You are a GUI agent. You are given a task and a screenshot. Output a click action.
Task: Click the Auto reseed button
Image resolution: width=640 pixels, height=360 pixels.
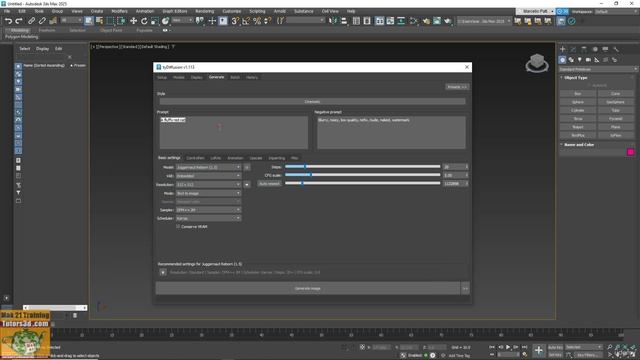(269, 184)
